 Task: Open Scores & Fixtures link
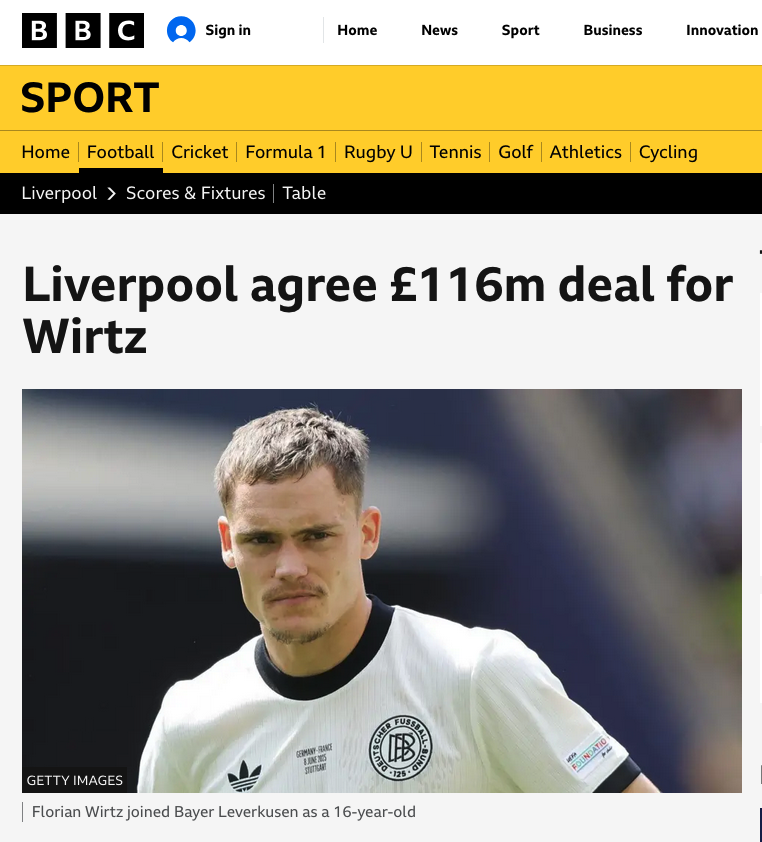pos(195,193)
